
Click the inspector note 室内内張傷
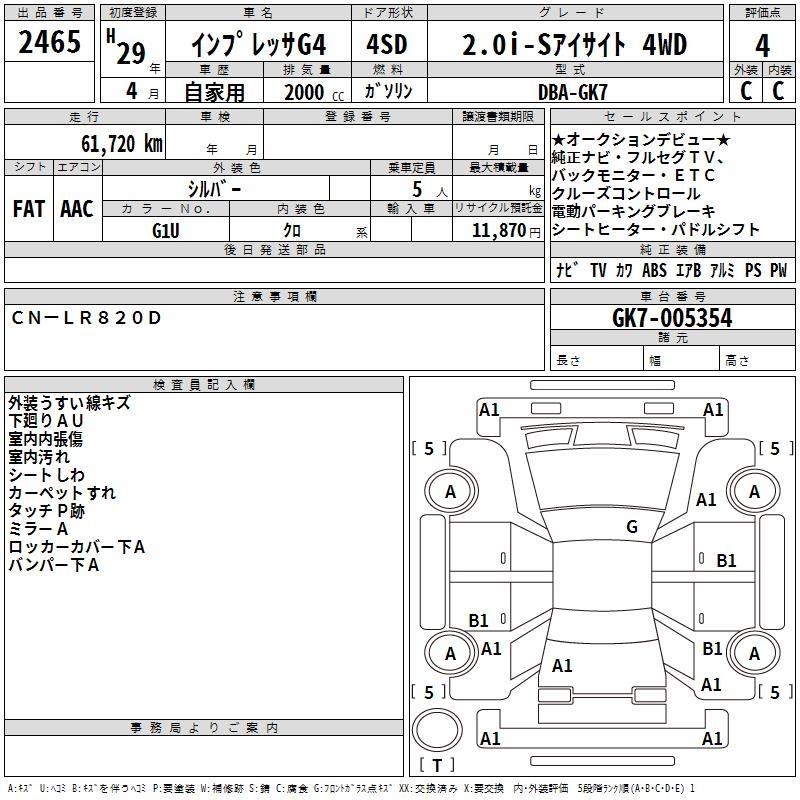tap(45, 439)
